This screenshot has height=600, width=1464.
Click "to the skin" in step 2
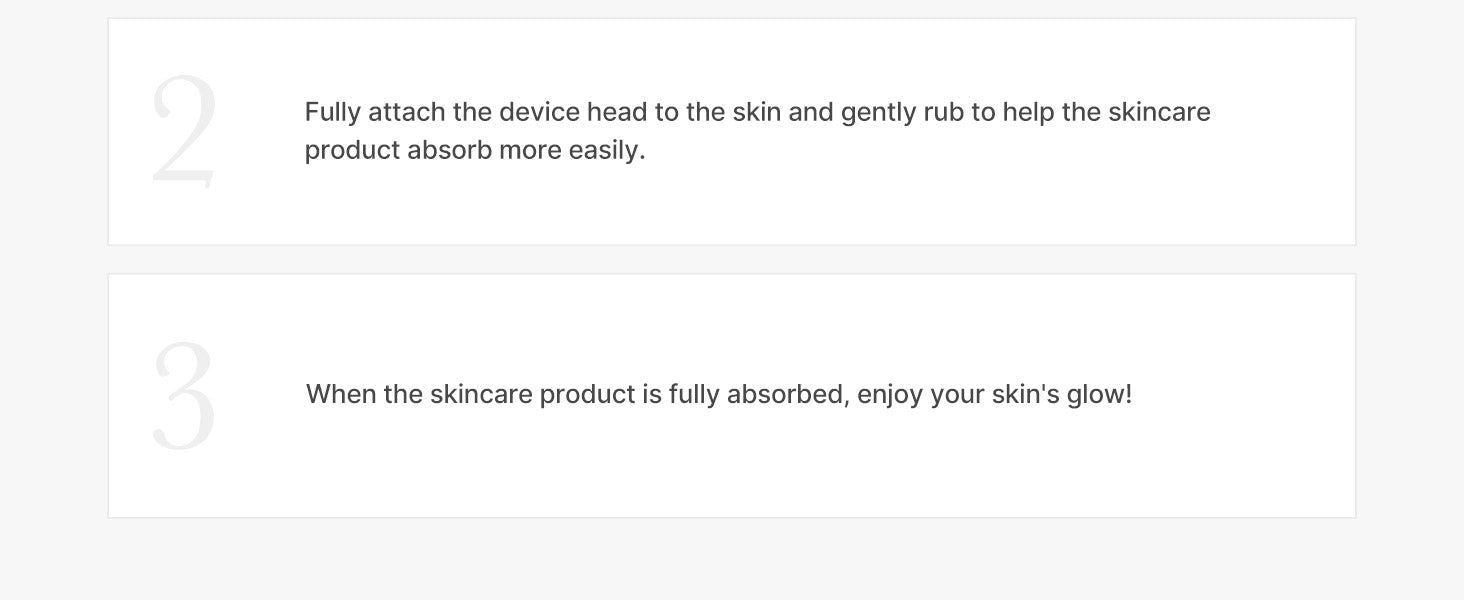pyautogui.click(x=718, y=112)
